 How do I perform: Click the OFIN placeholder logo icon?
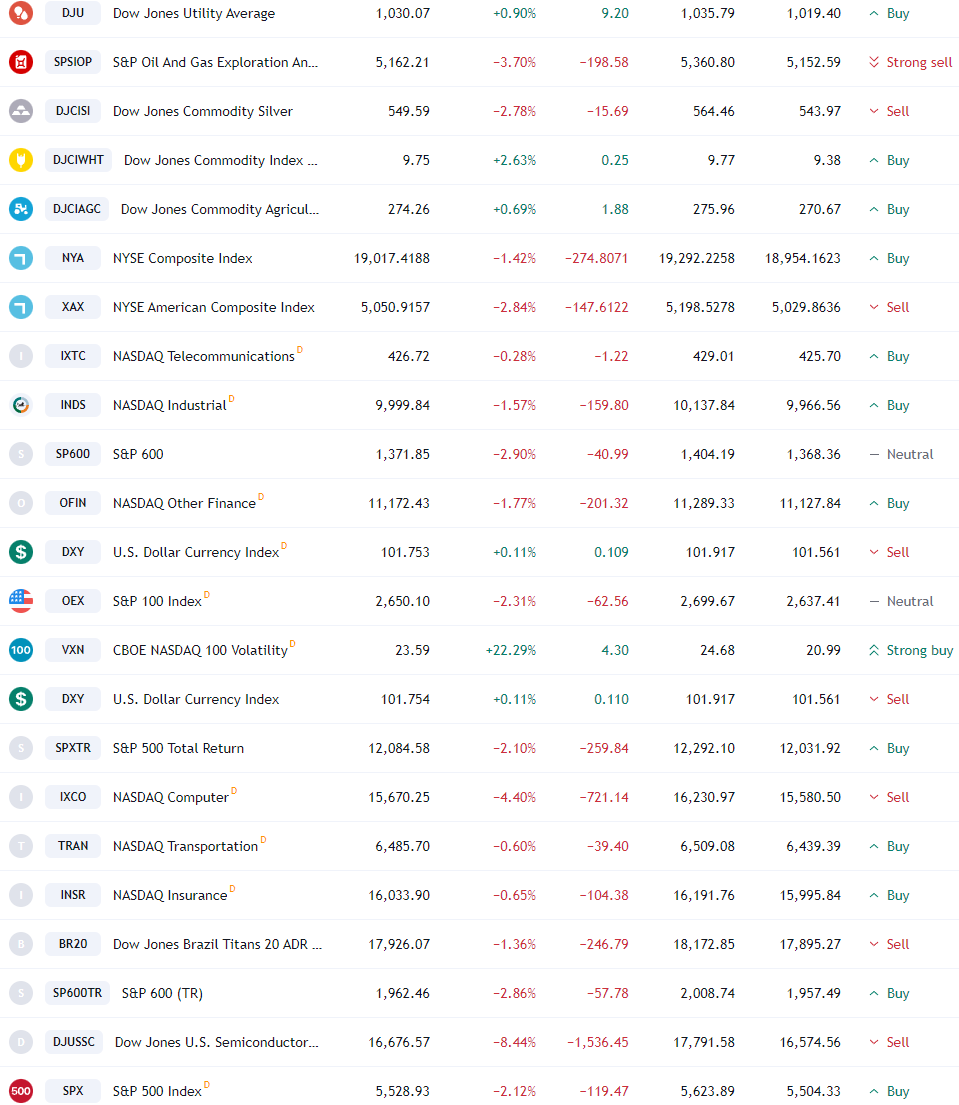21,502
